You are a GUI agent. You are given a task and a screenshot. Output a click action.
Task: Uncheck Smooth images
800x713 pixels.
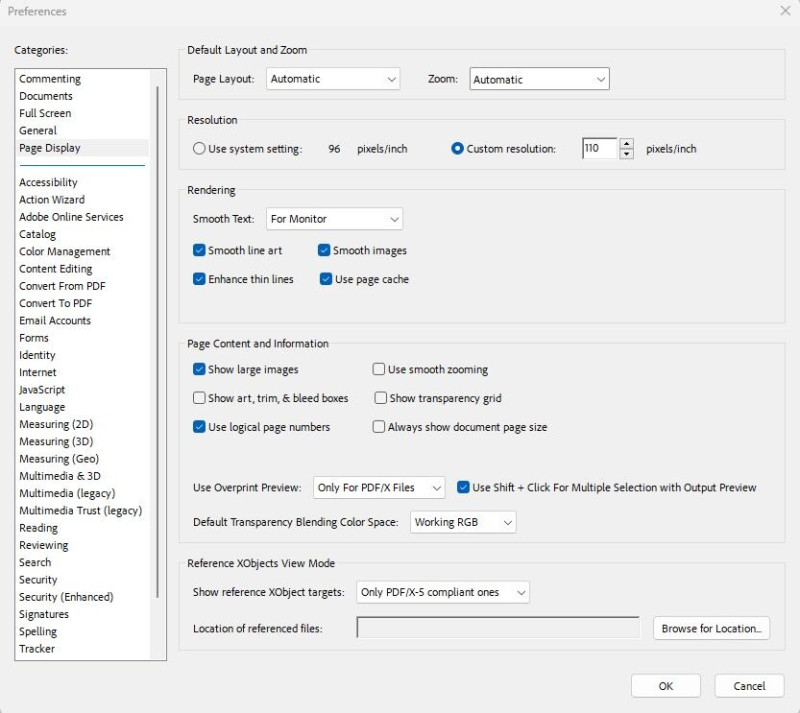(x=324, y=250)
